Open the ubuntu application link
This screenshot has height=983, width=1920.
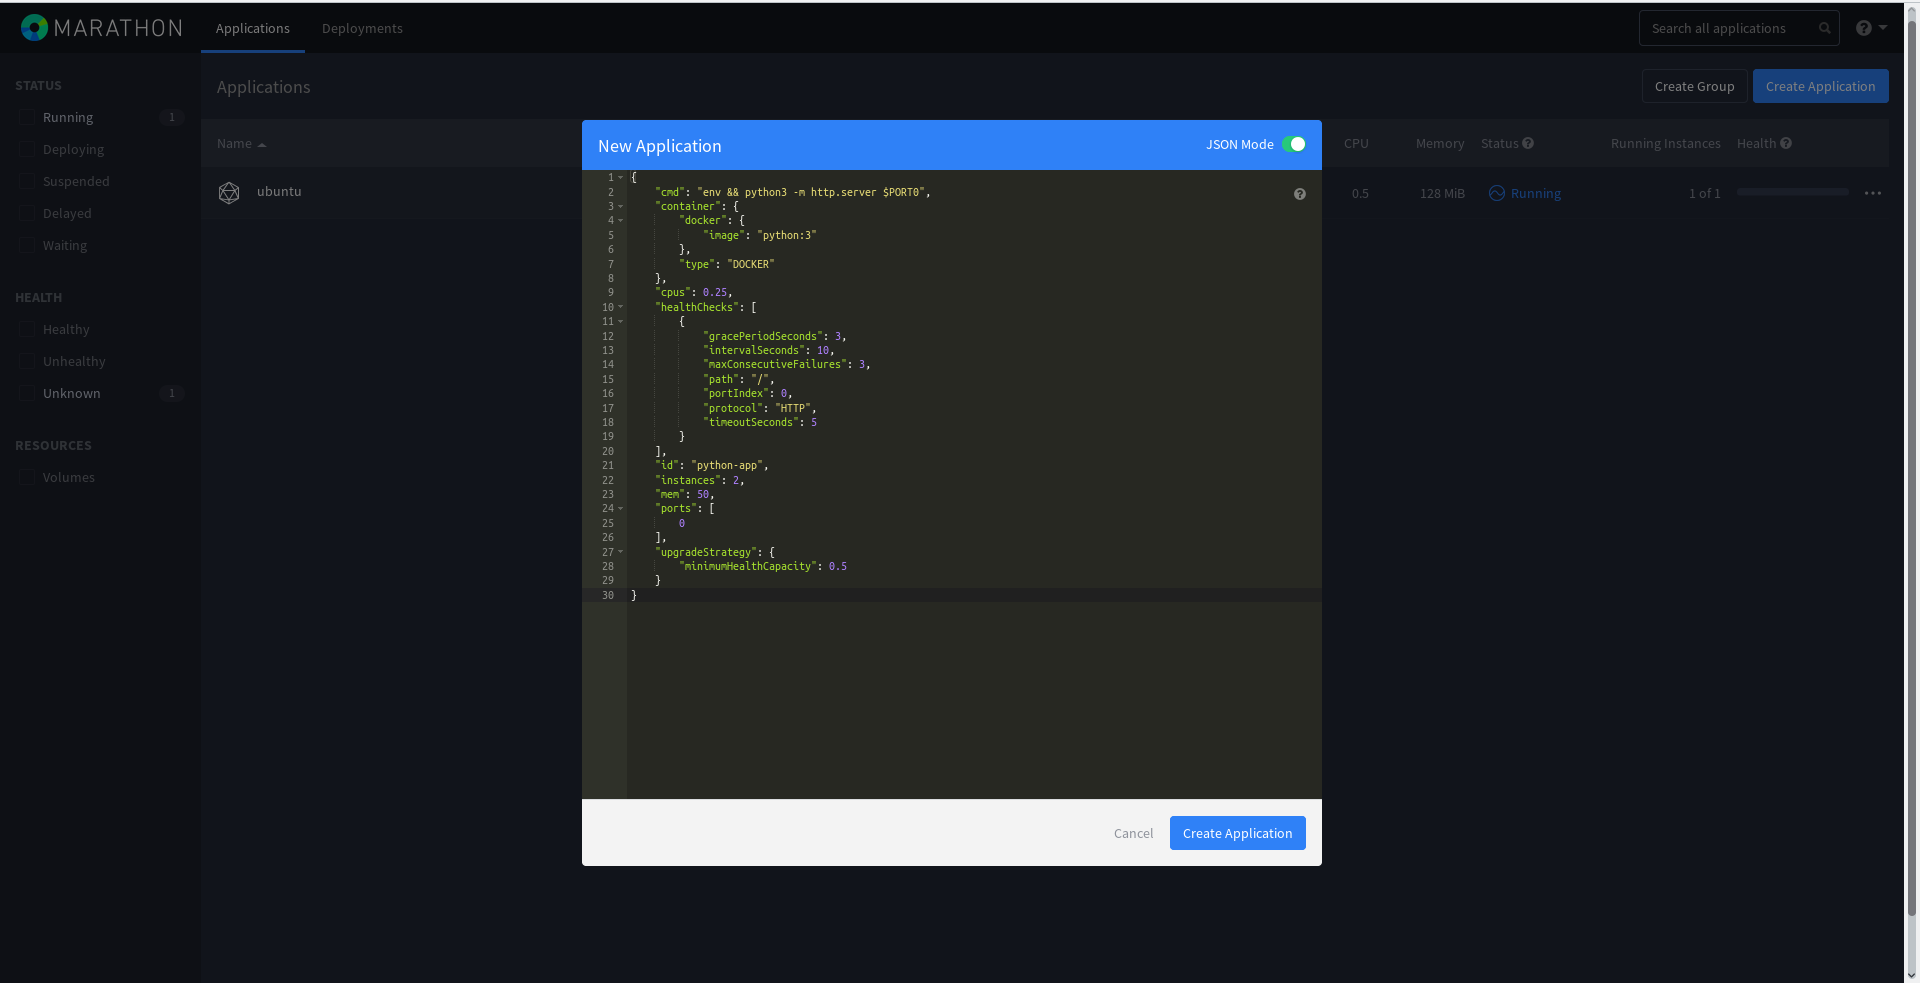[x=279, y=192]
